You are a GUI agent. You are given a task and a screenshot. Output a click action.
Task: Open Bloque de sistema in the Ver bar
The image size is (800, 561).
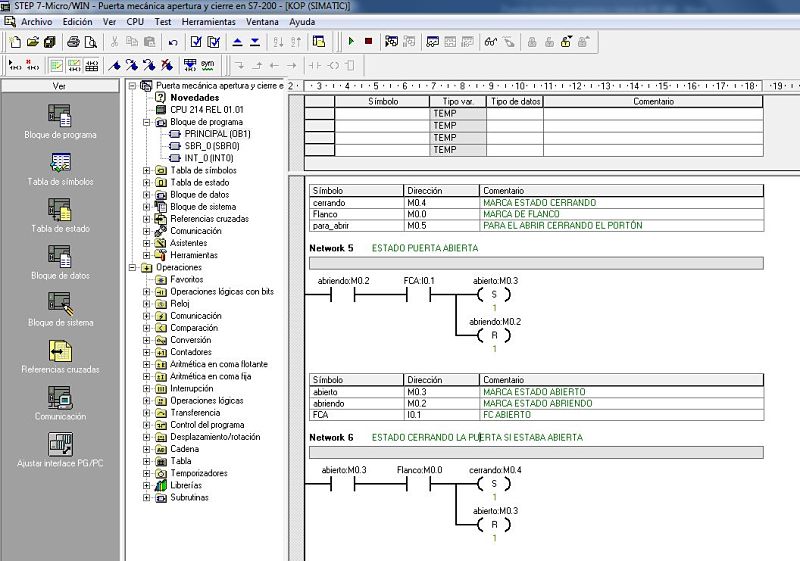[x=60, y=310]
